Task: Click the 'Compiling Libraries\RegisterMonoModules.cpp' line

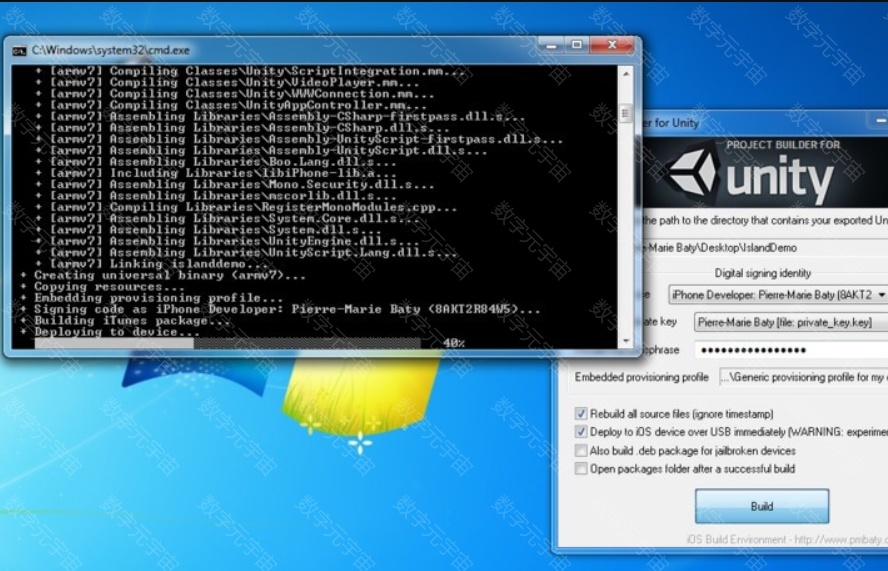Action: tap(246, 207)
